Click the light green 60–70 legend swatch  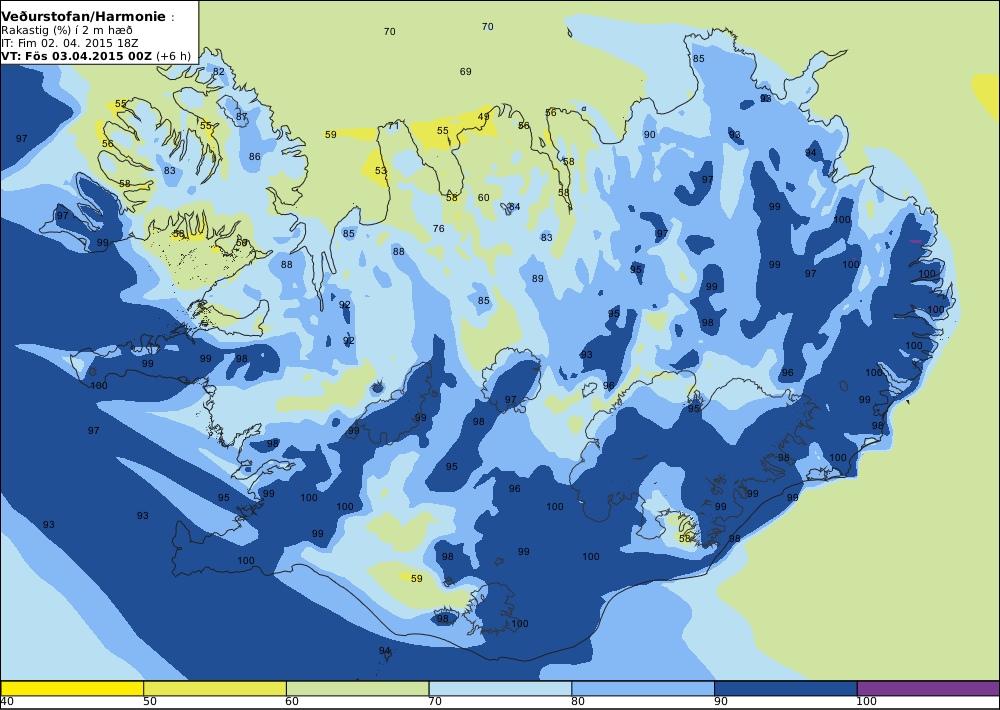tap(358, 688)
